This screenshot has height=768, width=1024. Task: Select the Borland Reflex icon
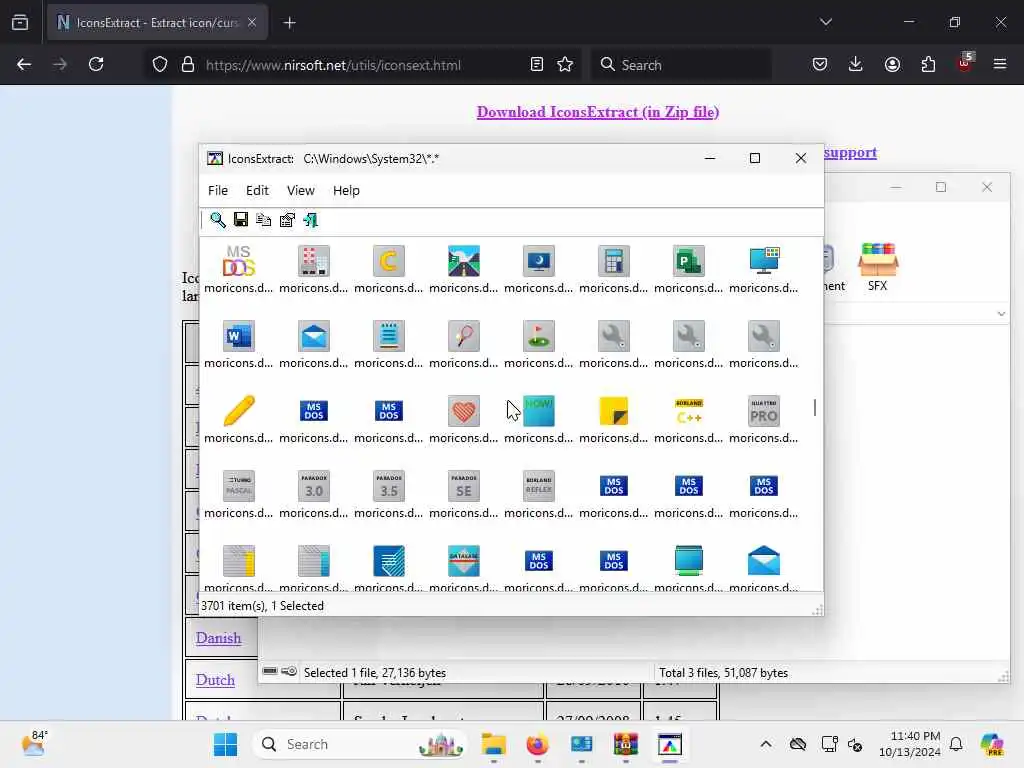pos(539,487)
